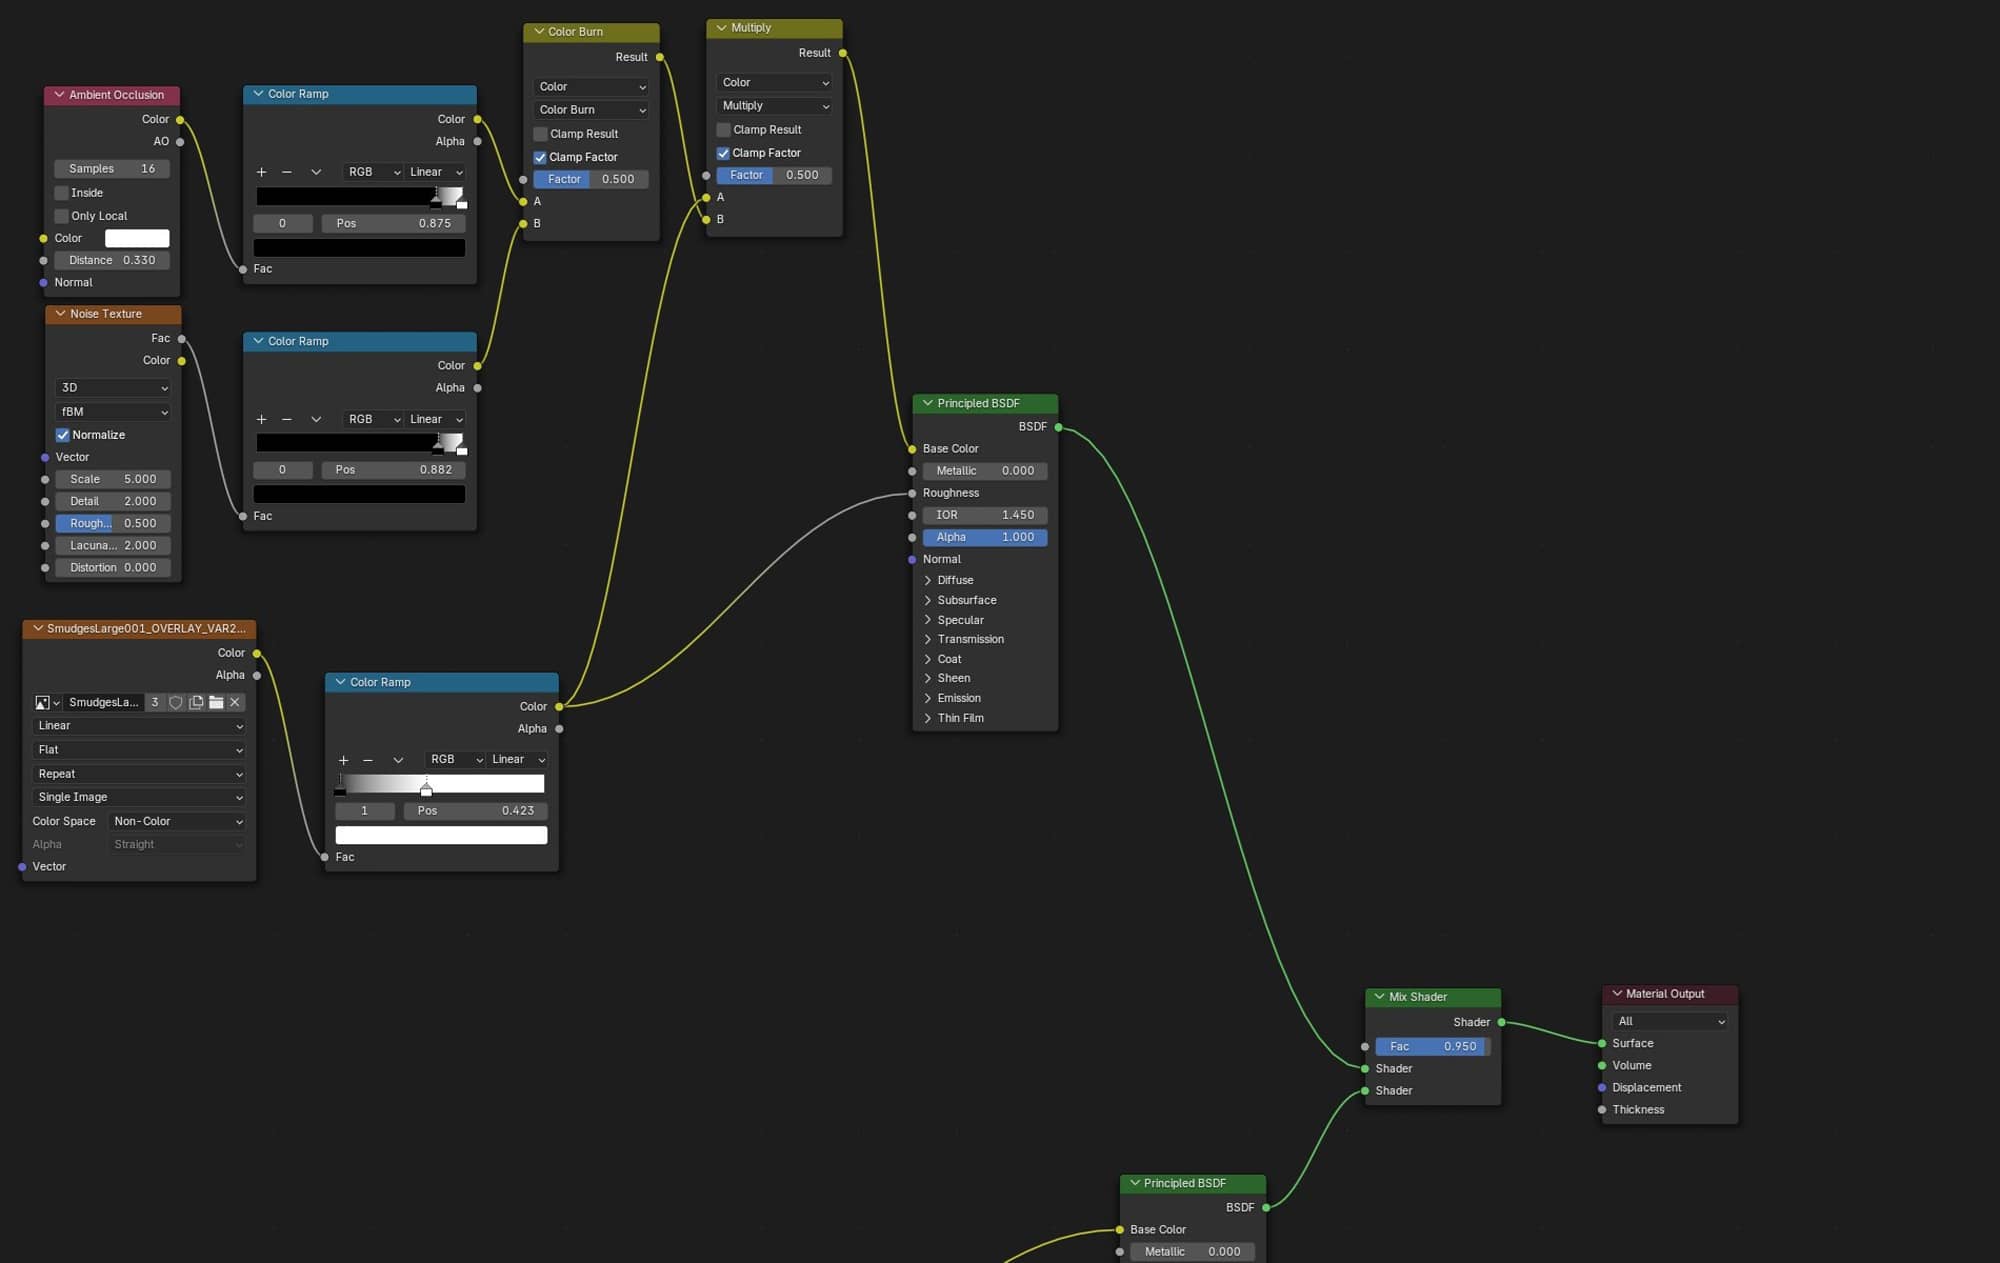Click the Mix Shader Fac slider
2000x1263 pixels.
pos(1432,1047)
